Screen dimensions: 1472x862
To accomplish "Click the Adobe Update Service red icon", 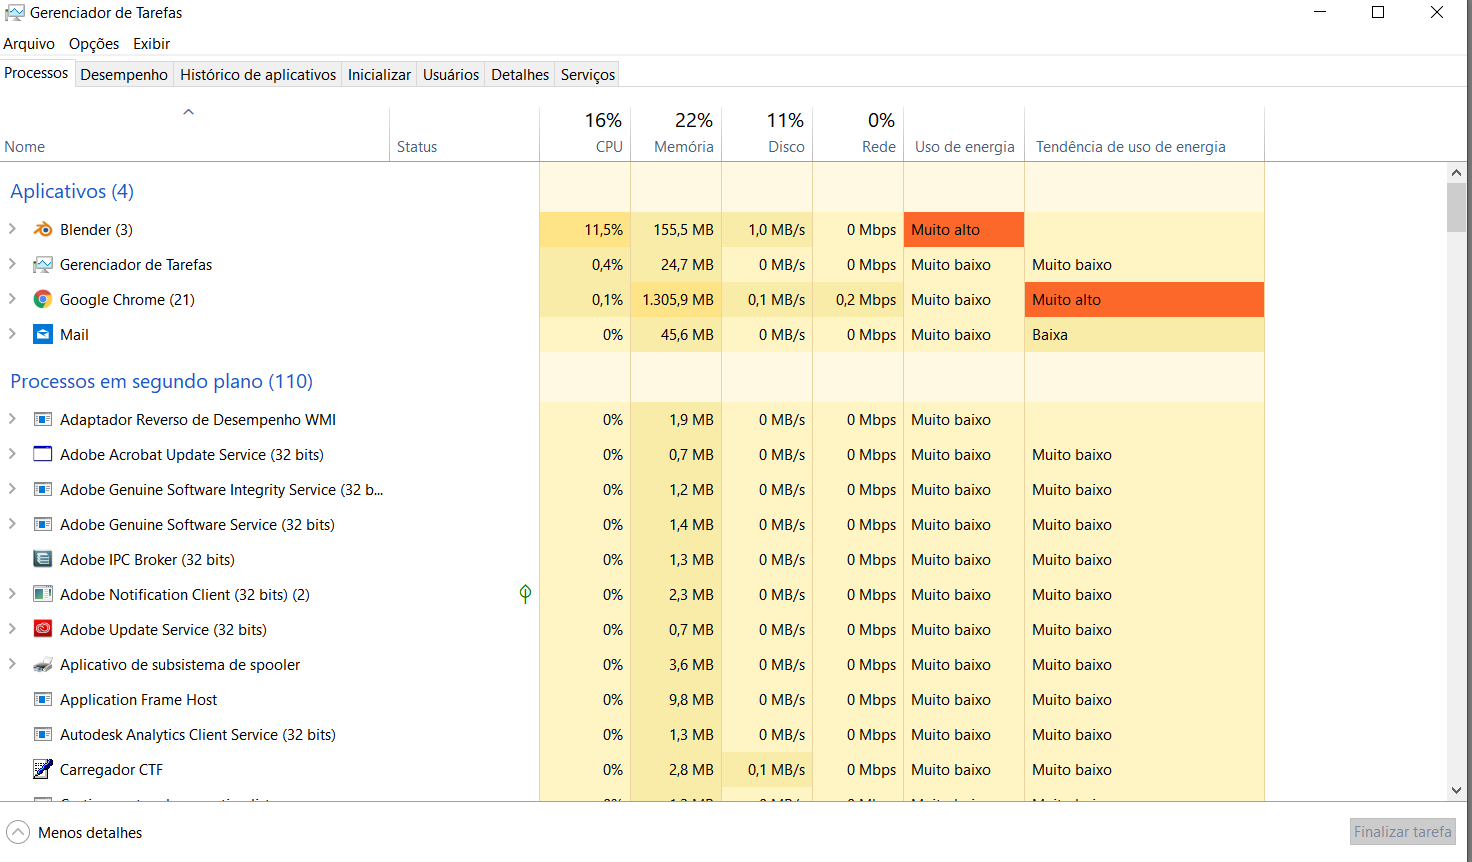I will click(42, 629).
